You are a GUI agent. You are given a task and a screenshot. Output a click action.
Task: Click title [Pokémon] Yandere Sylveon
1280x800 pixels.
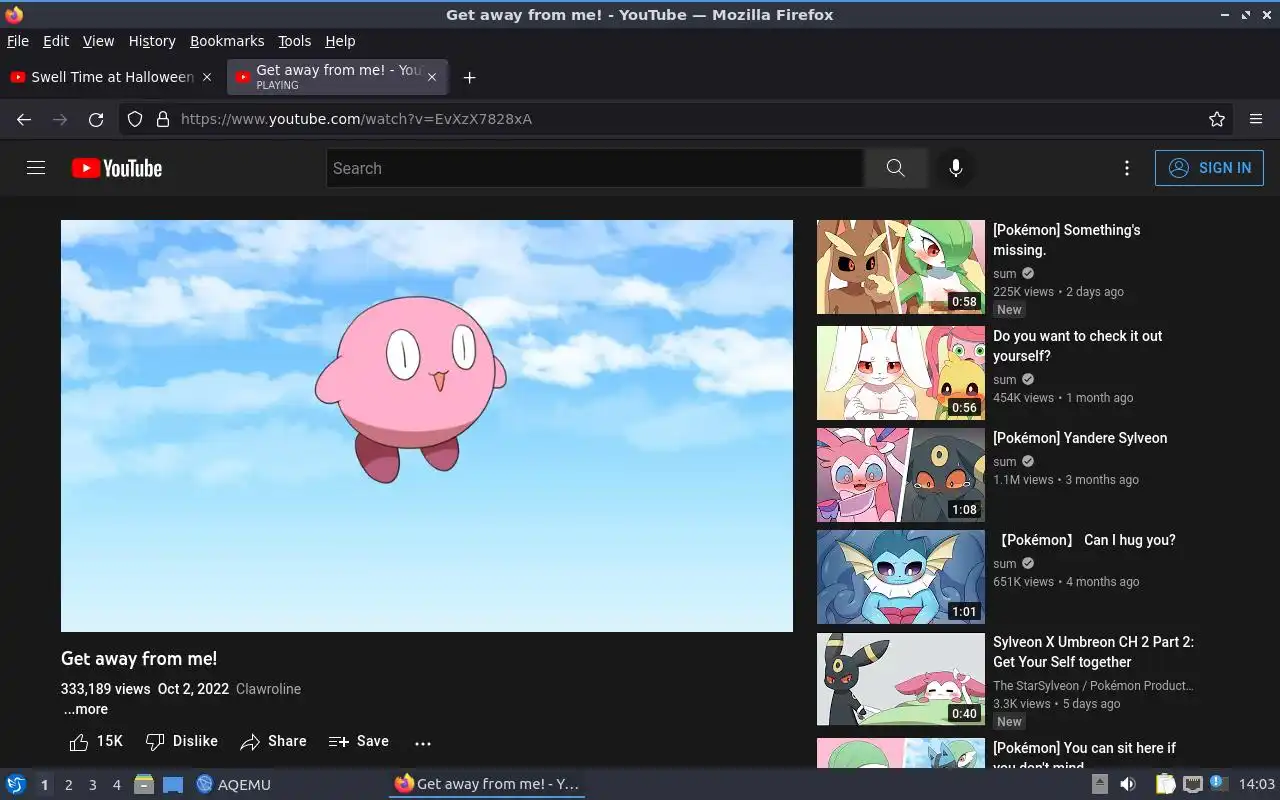1080,438
